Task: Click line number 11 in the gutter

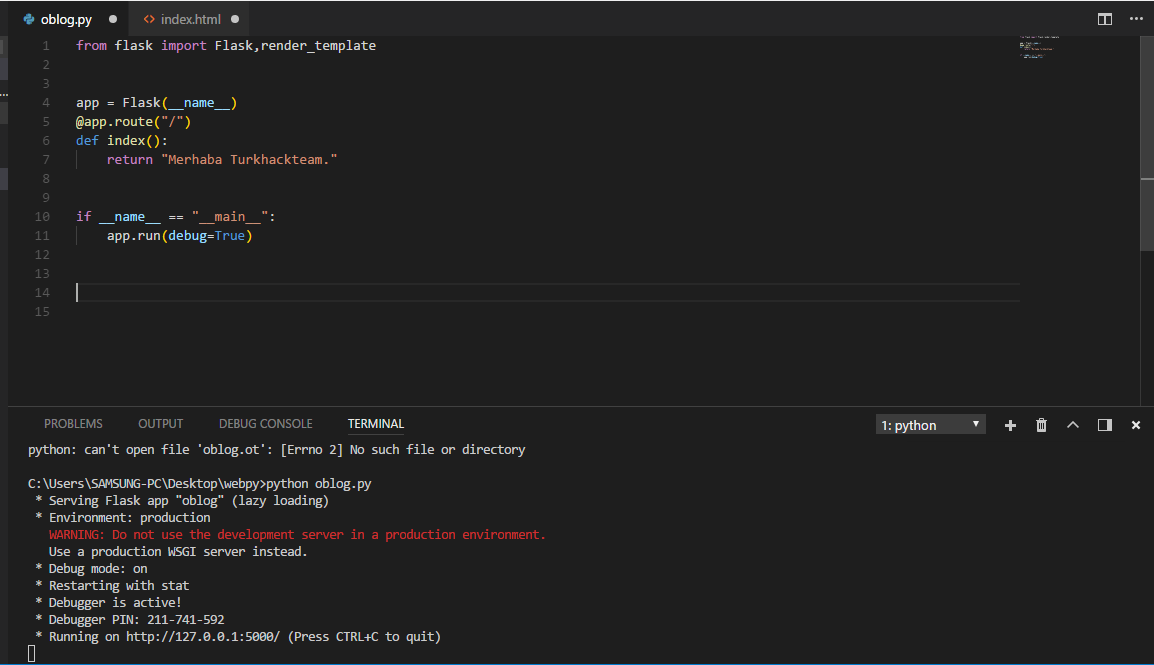Action: point(42,235)
